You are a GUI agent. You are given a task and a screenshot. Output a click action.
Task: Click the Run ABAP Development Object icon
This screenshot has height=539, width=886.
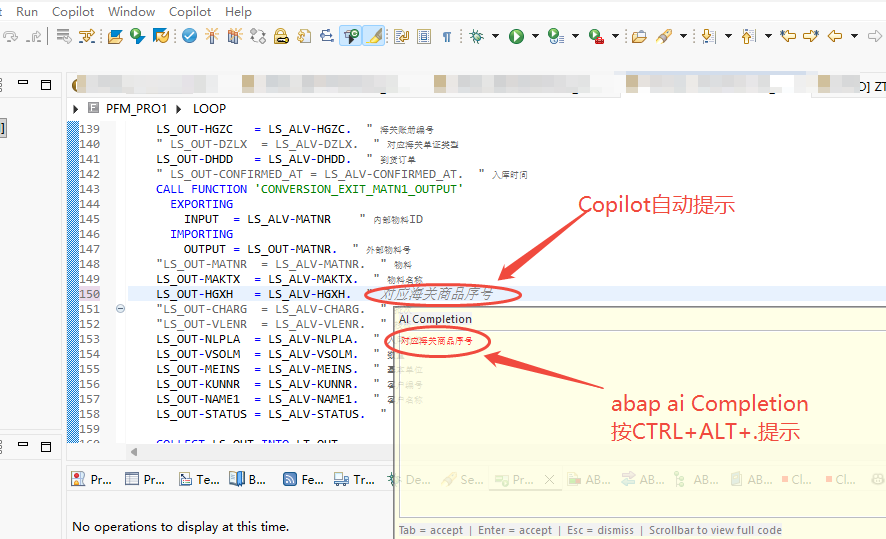point(137,37)
